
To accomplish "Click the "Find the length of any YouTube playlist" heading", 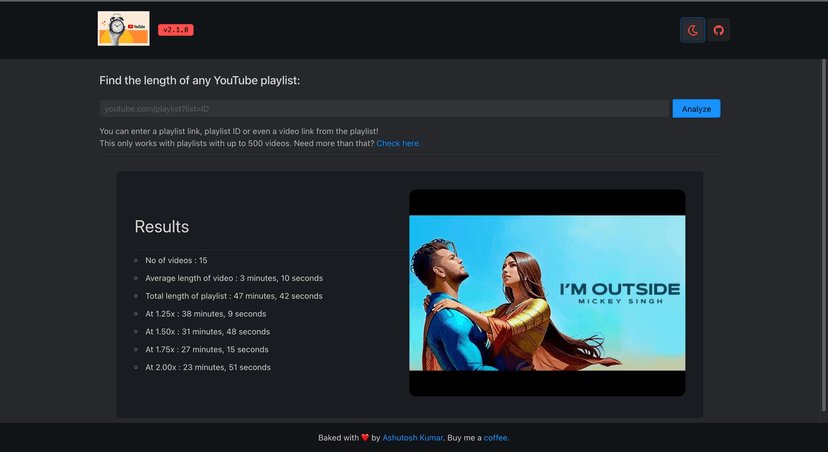I will [x=200, y=81].
